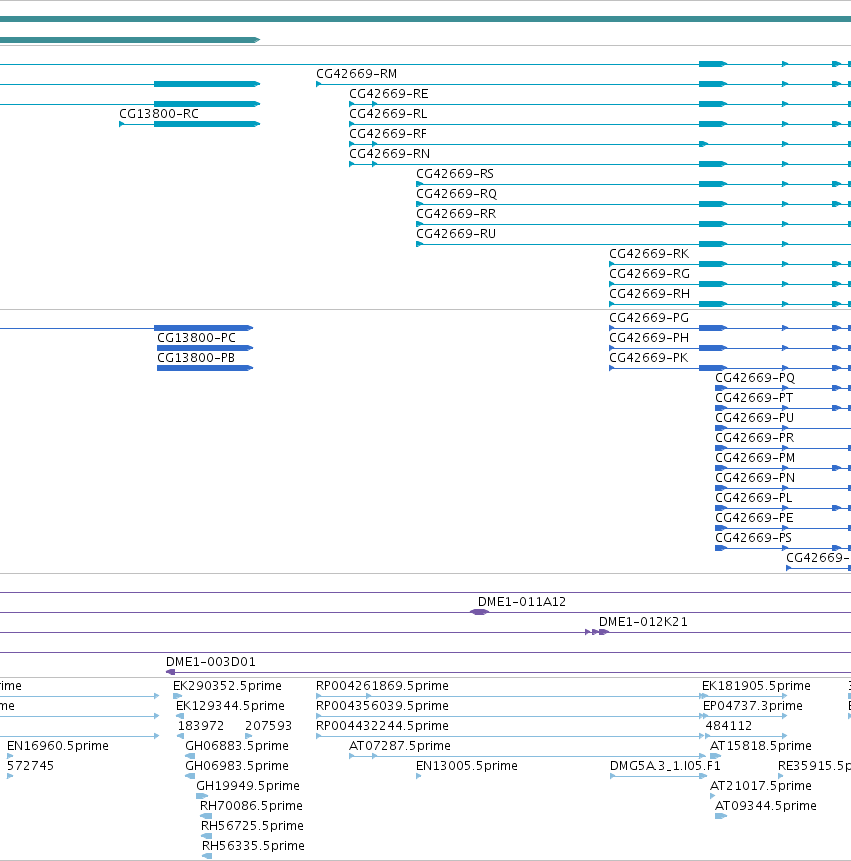Open the CG42669-RQ transcript label
Image resolution: width=851 pixels, height=861 pixels.
[456, 194]
